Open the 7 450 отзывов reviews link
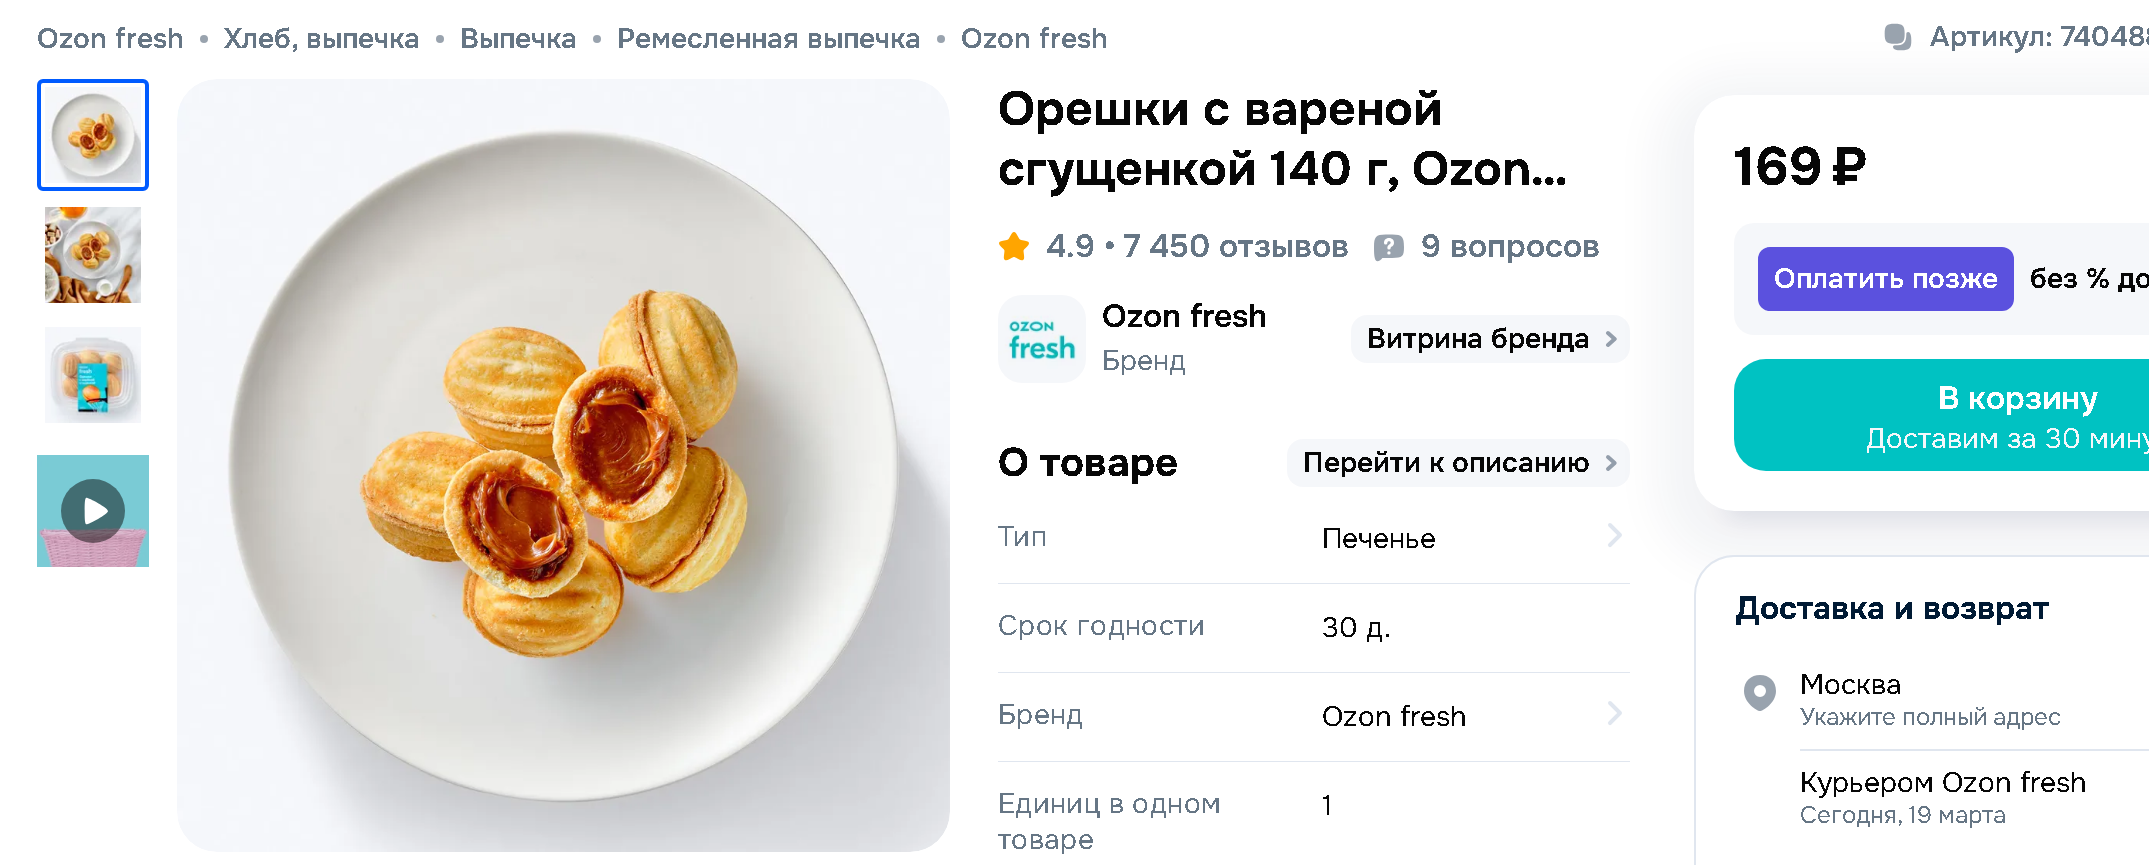Viewport: 2149px width, 865px height. [x=1235, y=246]
